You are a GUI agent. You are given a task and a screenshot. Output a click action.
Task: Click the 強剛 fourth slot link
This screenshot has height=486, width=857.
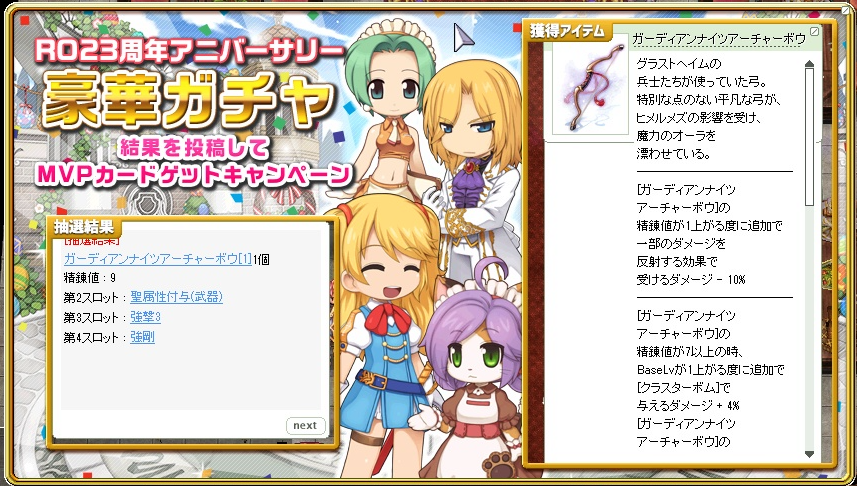coord(142,337)
